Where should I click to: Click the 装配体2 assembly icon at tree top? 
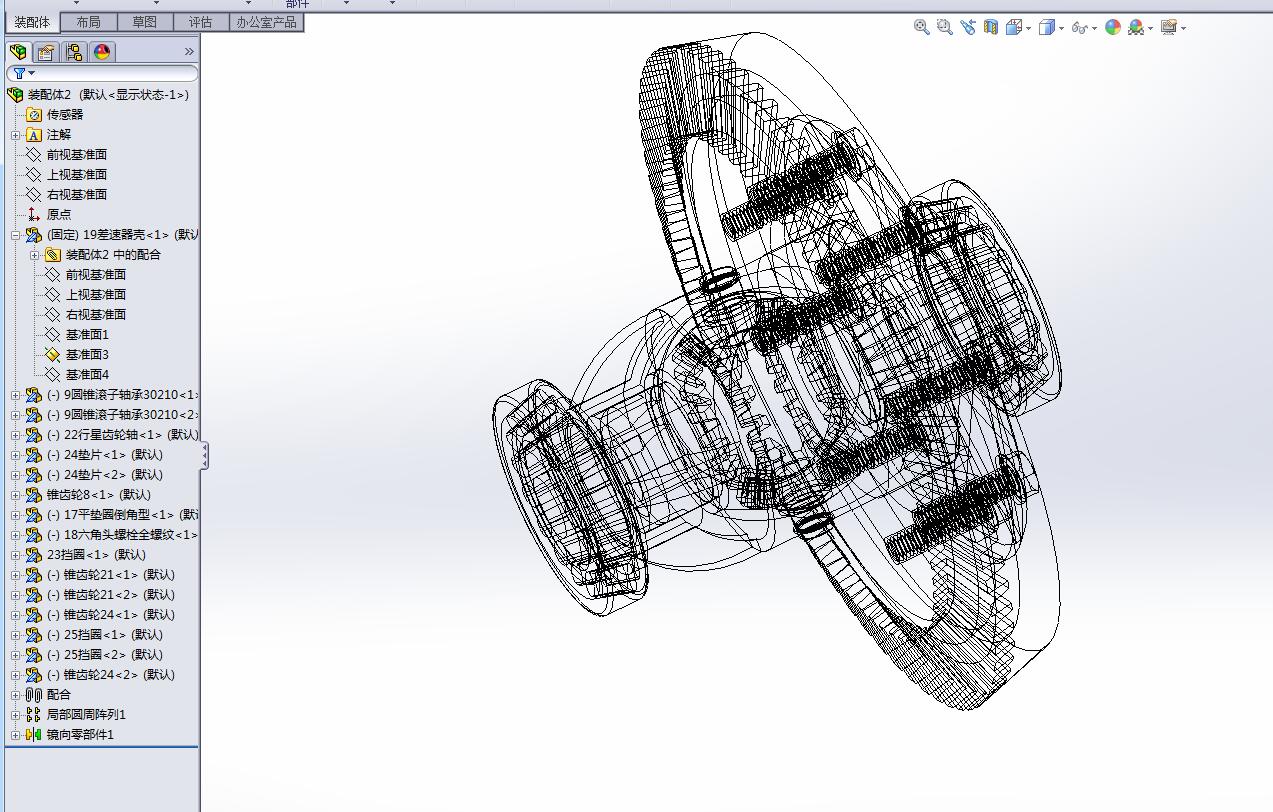coord(15,94)
